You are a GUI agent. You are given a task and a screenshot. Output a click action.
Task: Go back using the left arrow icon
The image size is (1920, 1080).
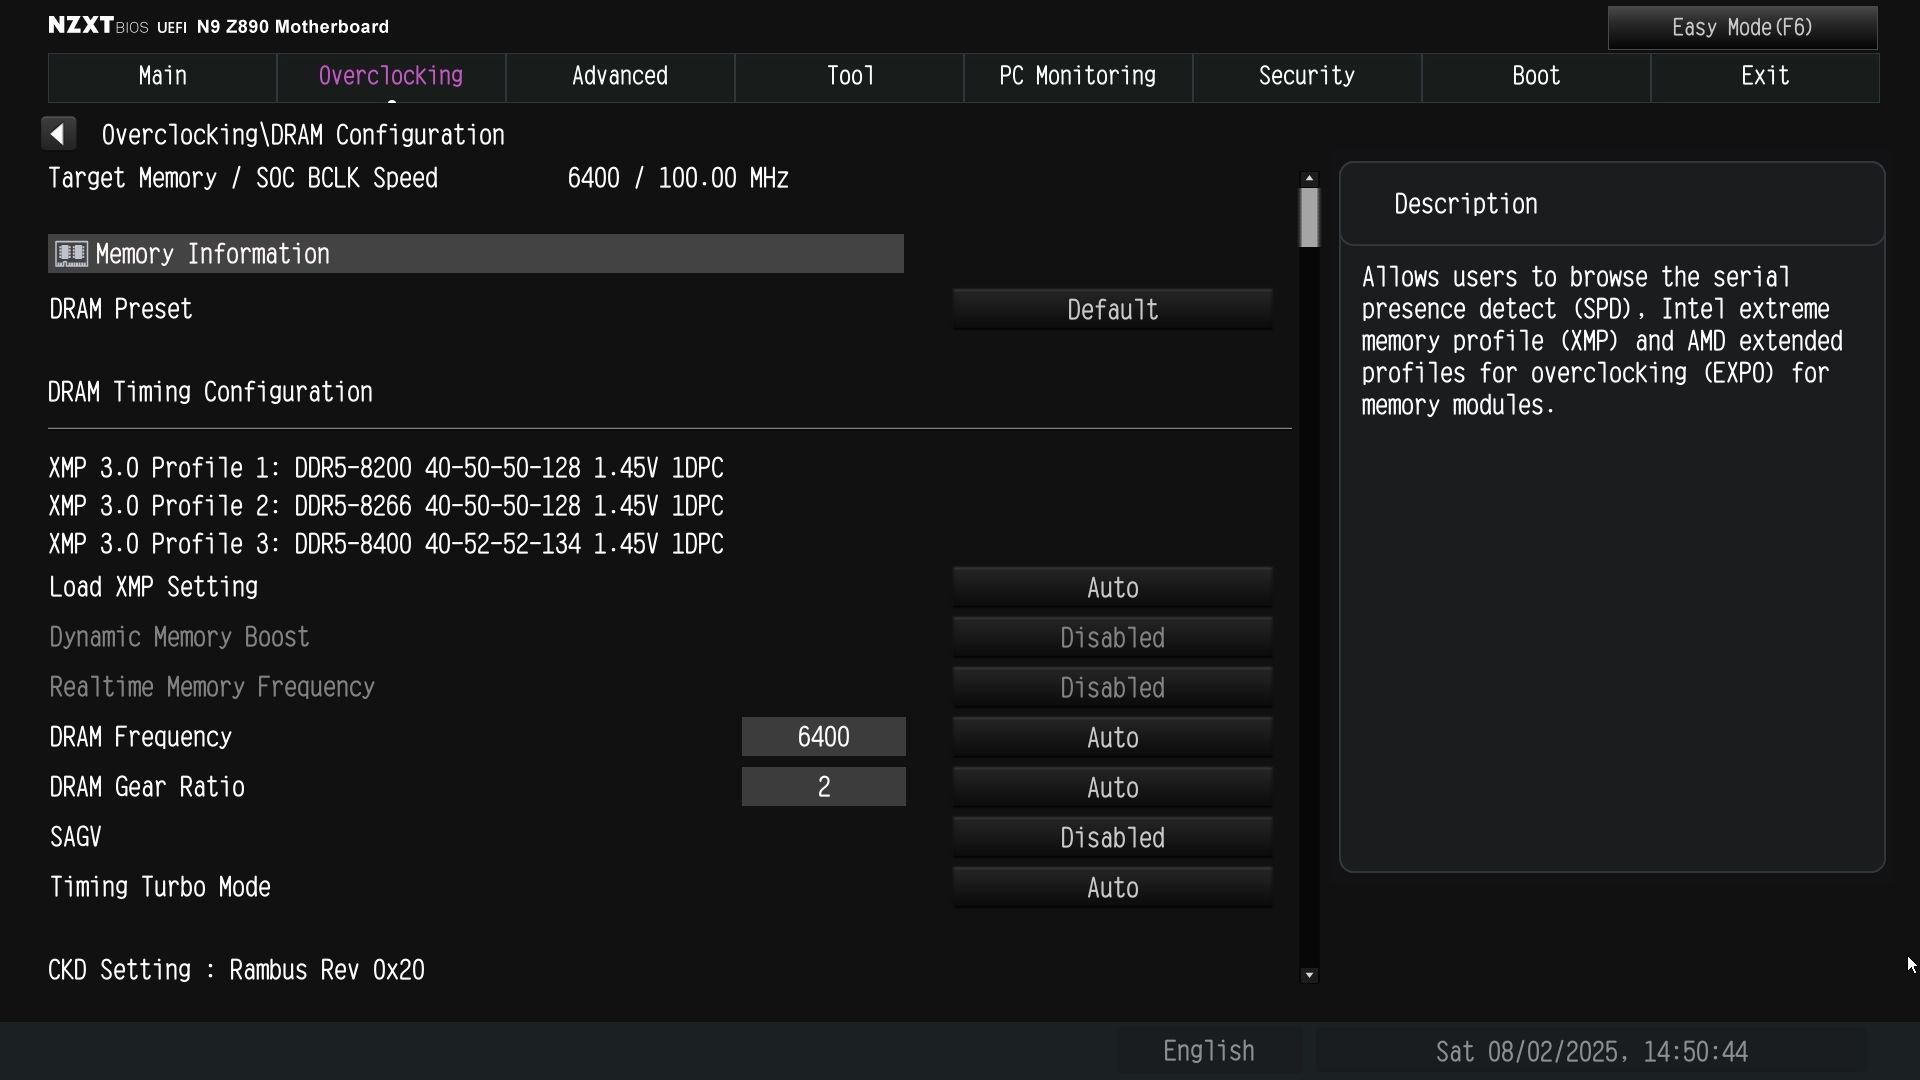tap(59, 134)
